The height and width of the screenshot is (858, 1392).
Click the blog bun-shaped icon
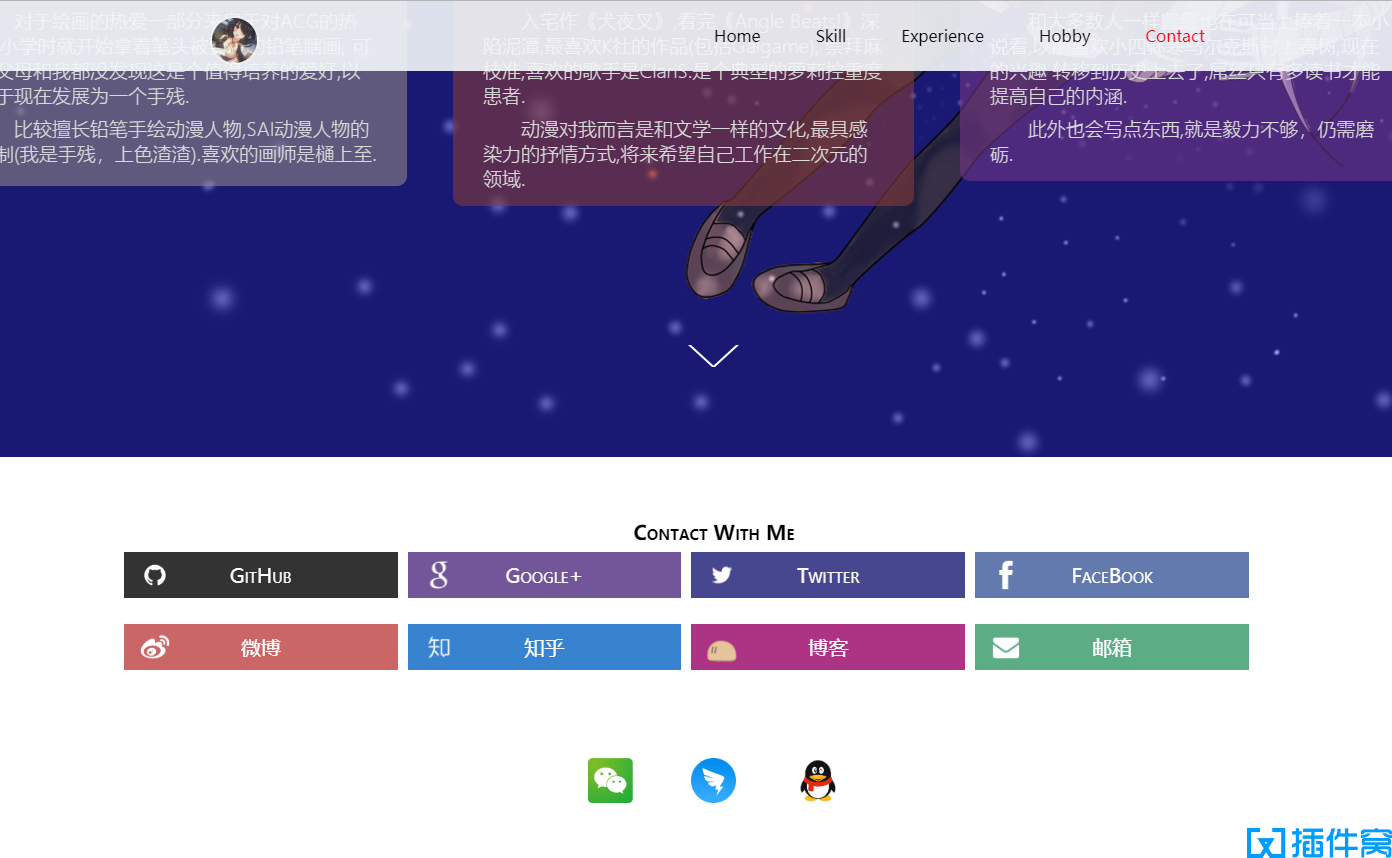coord(722,651)
